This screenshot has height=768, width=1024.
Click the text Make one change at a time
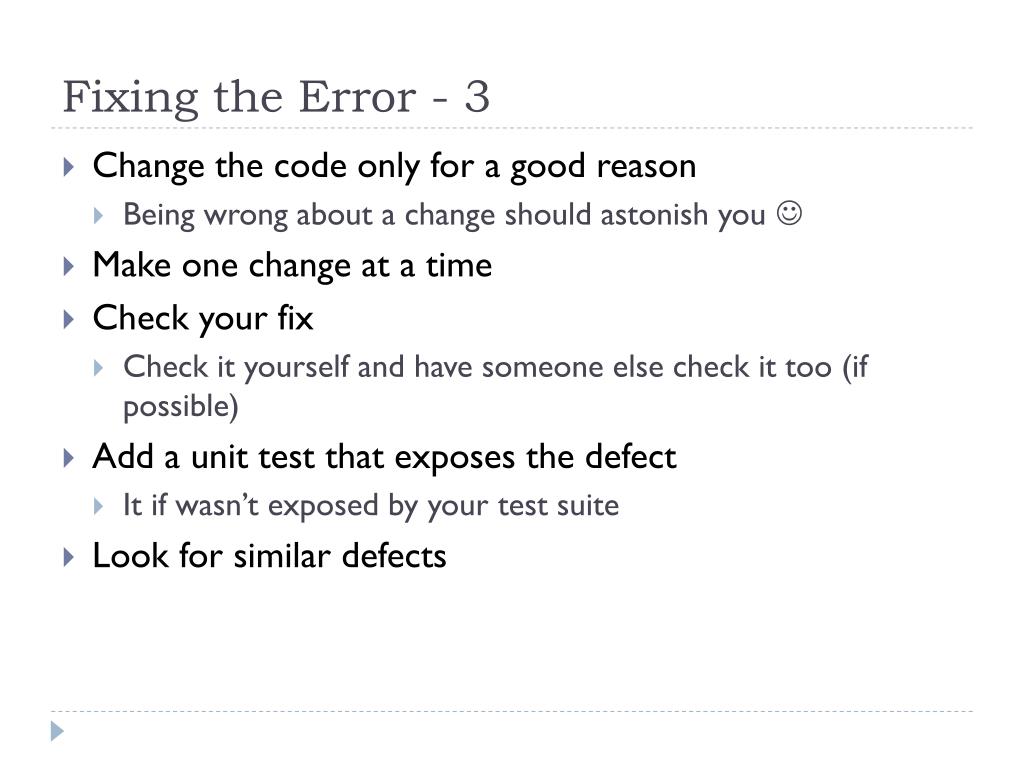(x=292, y=266)
